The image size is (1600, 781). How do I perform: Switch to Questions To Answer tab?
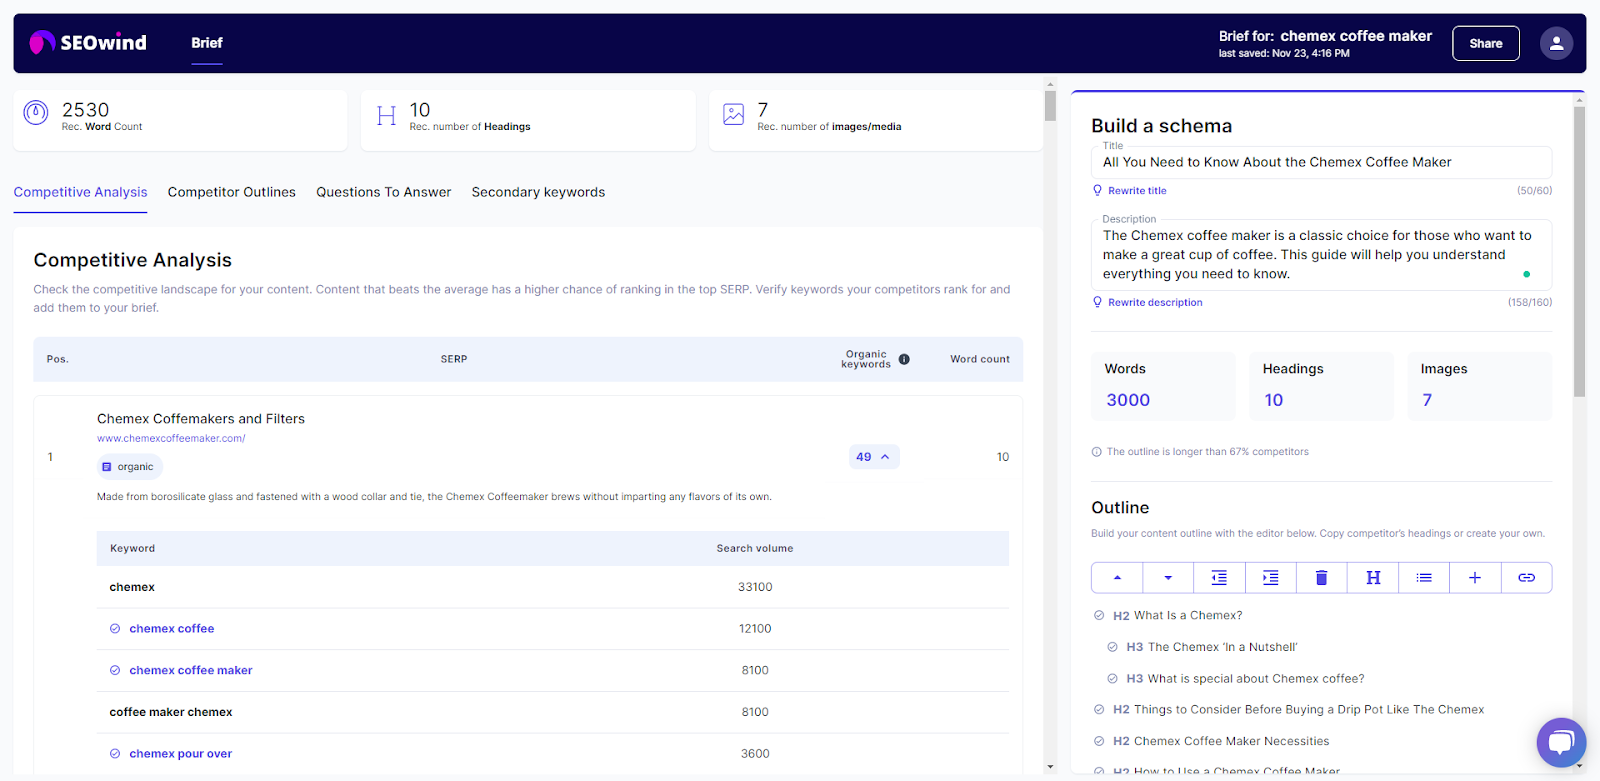point(384,192)
